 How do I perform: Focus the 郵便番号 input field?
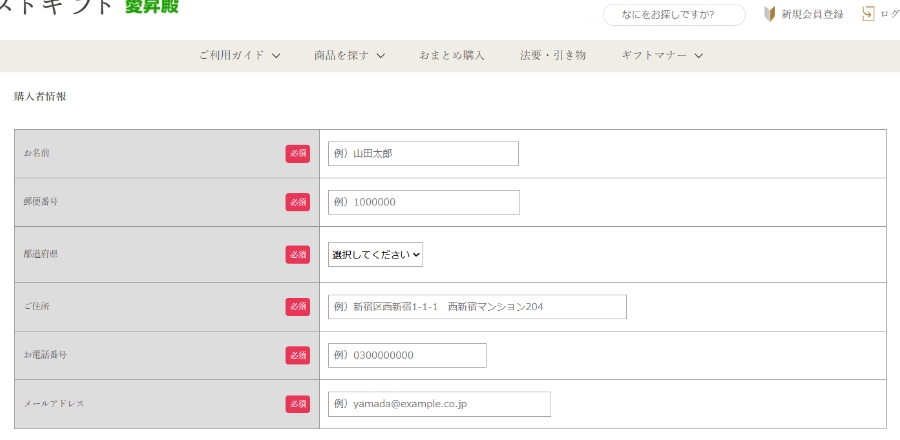point(424,203)
